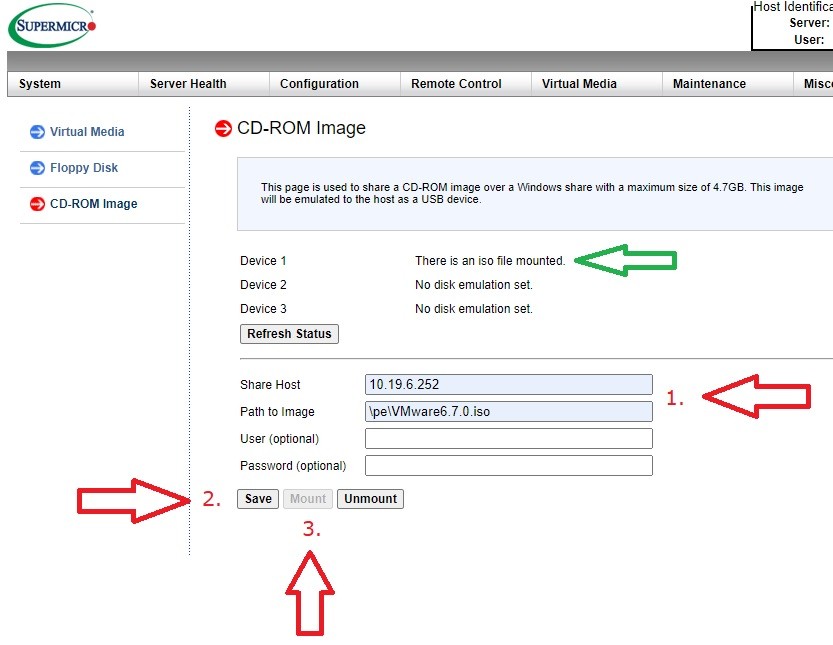833x645 pixels.
Task: Focus the Path to Image field
Action: [508, 411]
